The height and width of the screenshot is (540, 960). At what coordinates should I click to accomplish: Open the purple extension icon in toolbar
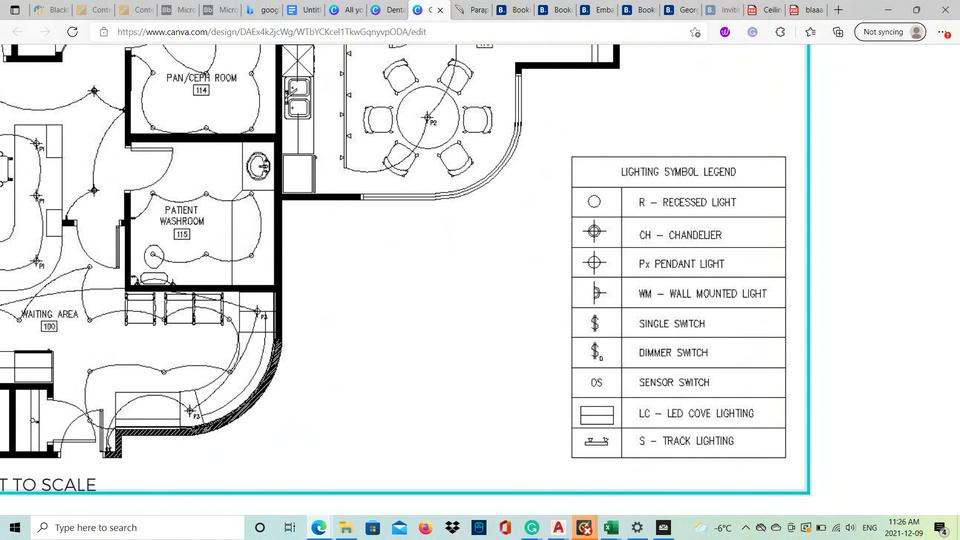pos(725,32)
